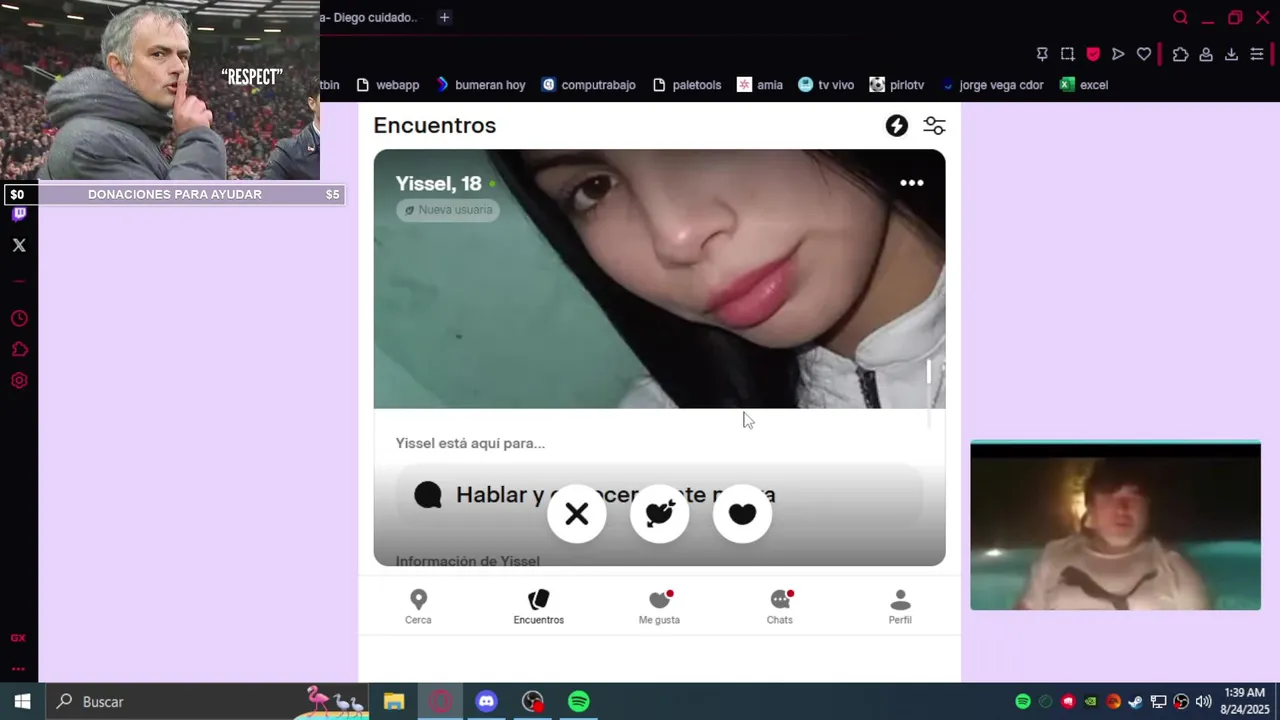Open the Me gusta tab
1280x720 pixels.
(x=659, y=607)
